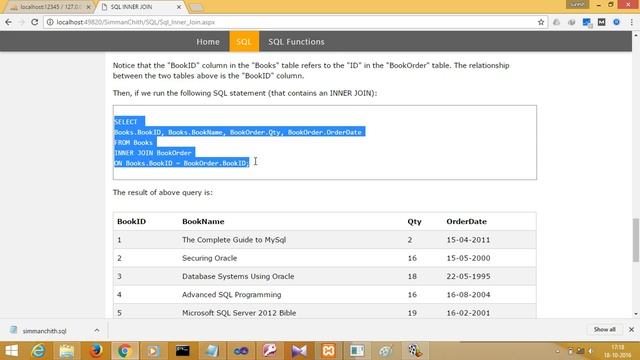The image size is (640, 360).
Task: Click the date 15-04-2011
Action: pyautogui.click(x=468, y=240)
